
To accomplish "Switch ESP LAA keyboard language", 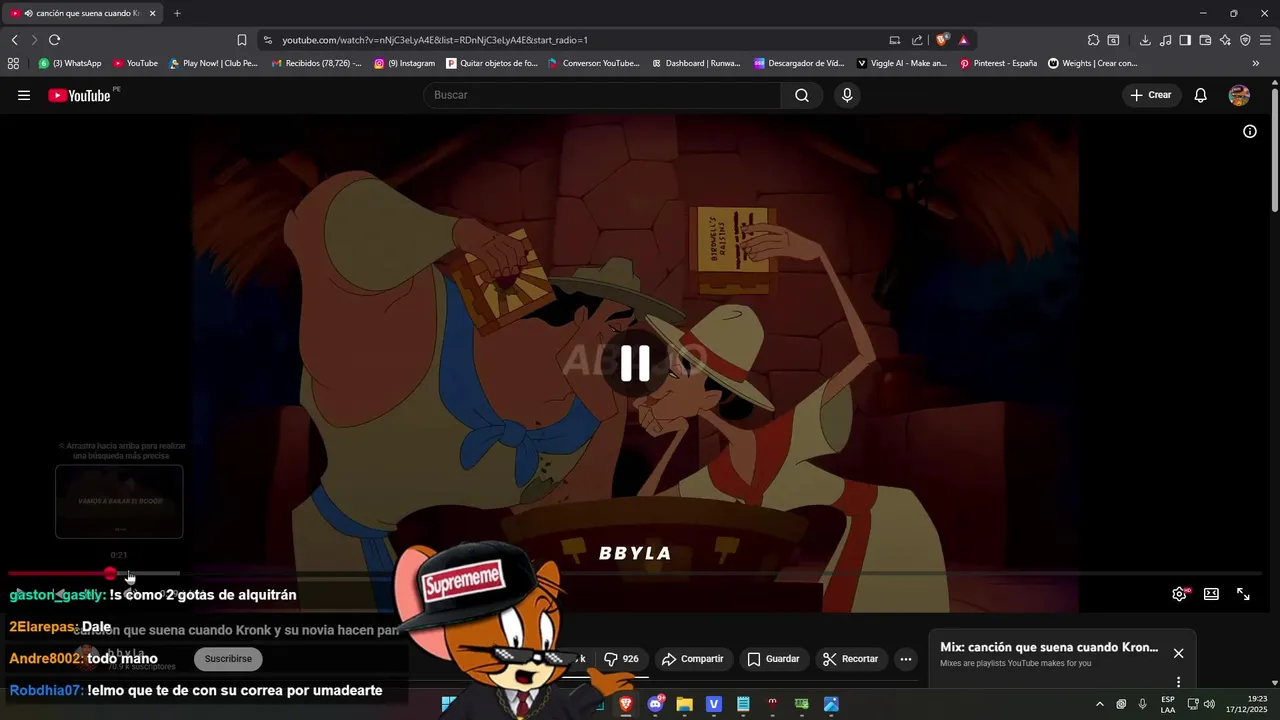I will [1168, 704].
